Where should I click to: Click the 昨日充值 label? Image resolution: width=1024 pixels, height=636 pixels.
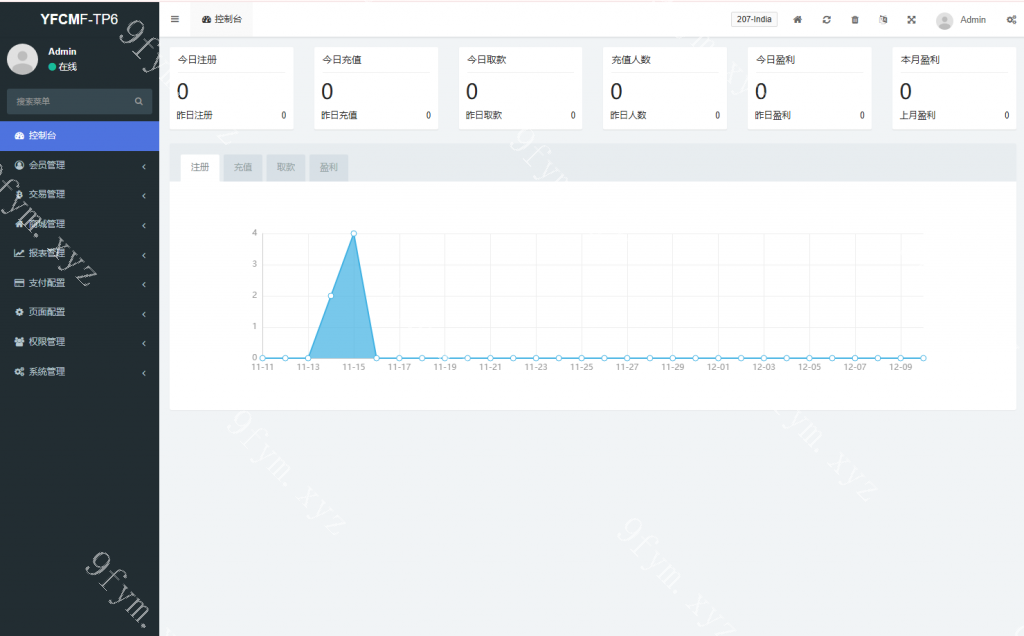339,115
